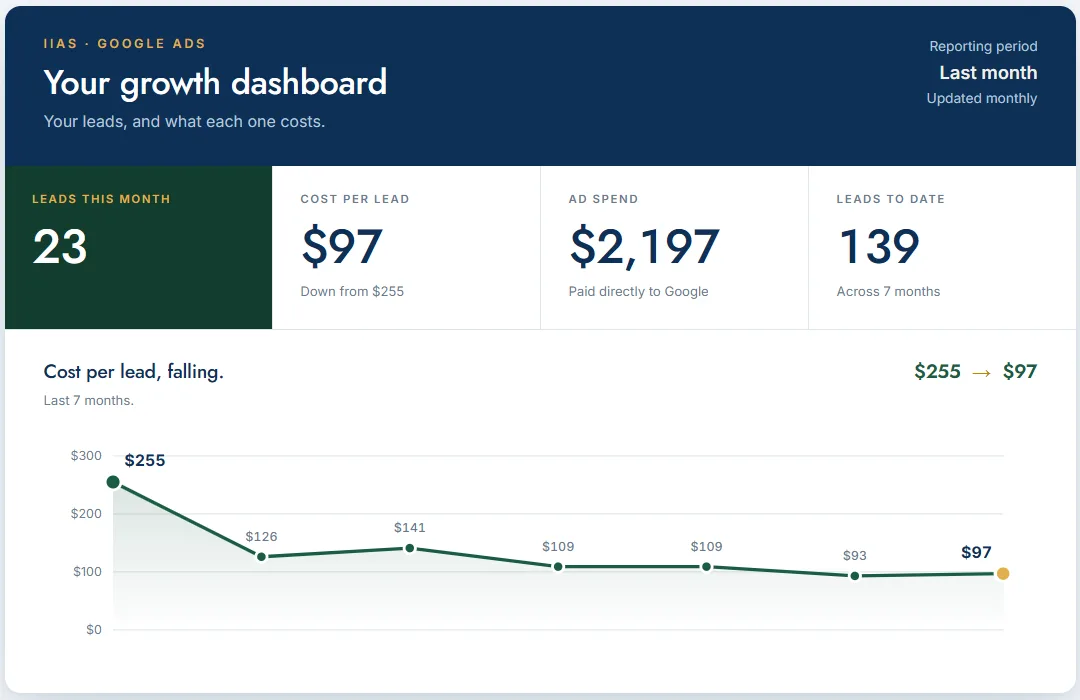Click the $300 y-axis label
1080x700 pixels.
pos(86,455)
